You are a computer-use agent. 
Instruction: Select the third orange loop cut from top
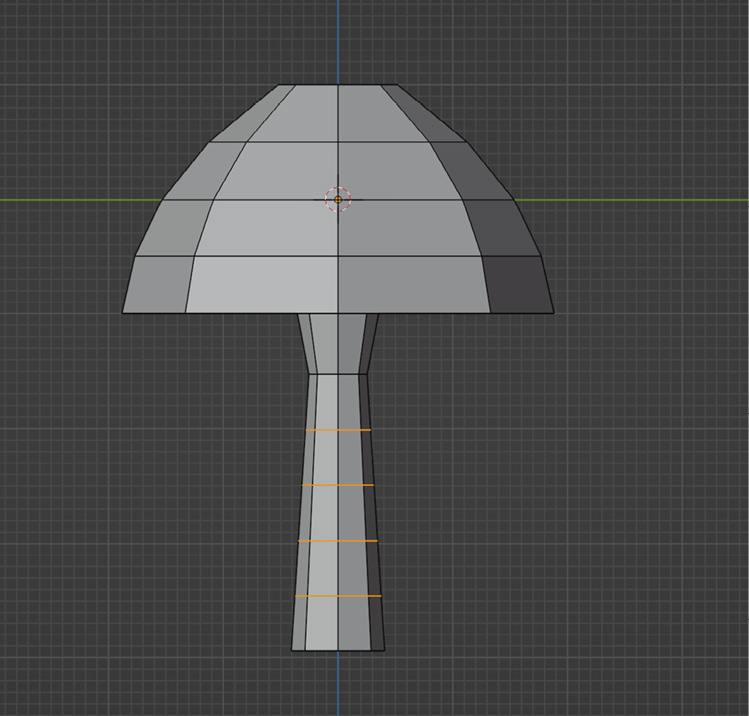[338, 541]
